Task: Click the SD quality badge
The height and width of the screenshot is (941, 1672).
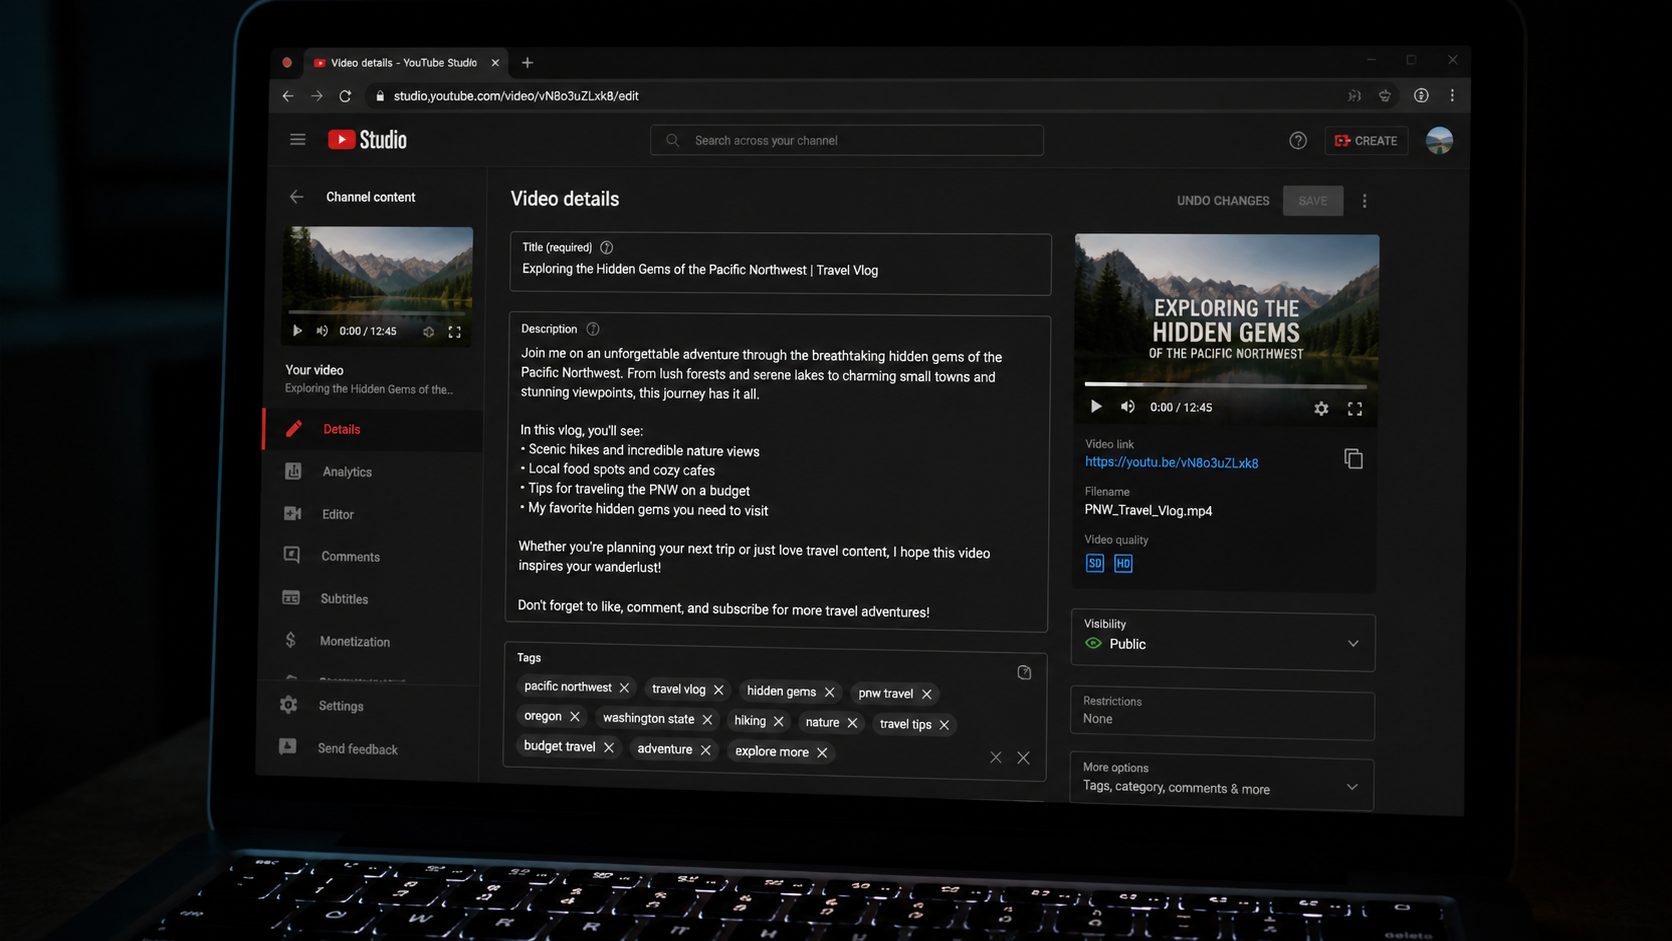Action: click(x=1095, y=563)
